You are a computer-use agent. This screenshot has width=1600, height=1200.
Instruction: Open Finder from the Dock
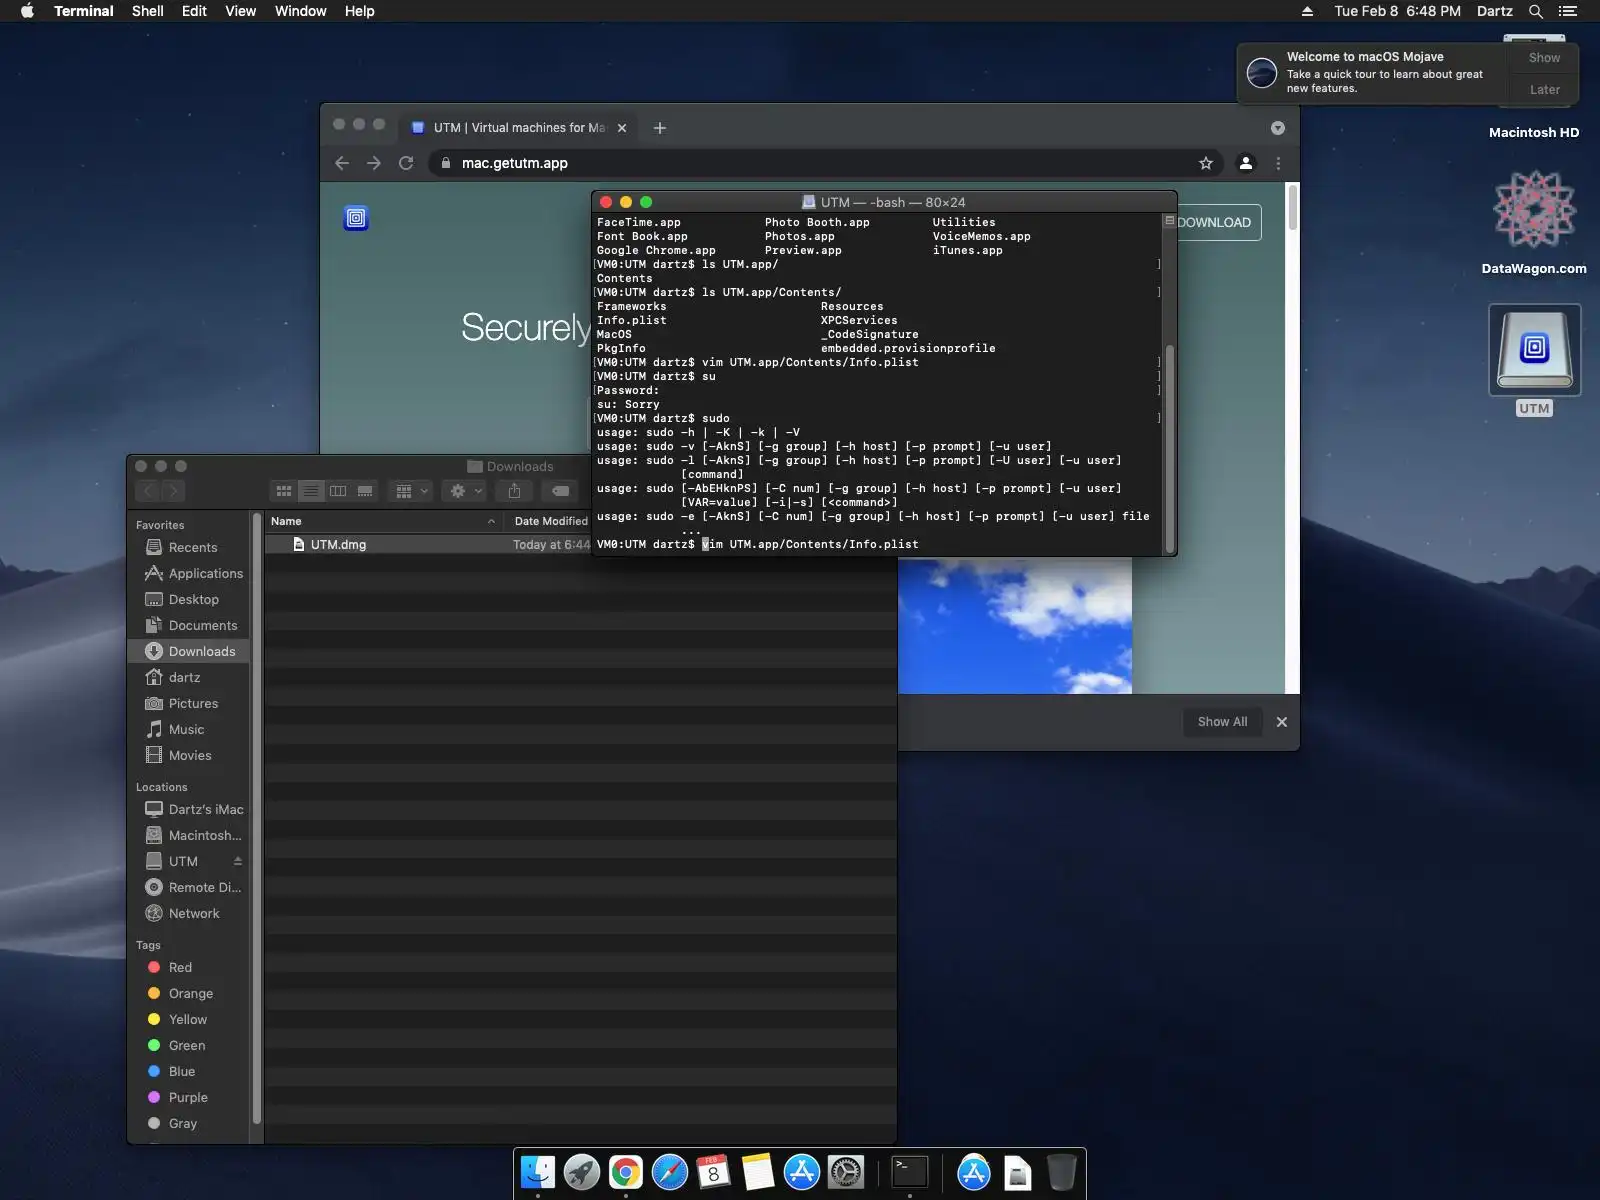coord(538,1172)
